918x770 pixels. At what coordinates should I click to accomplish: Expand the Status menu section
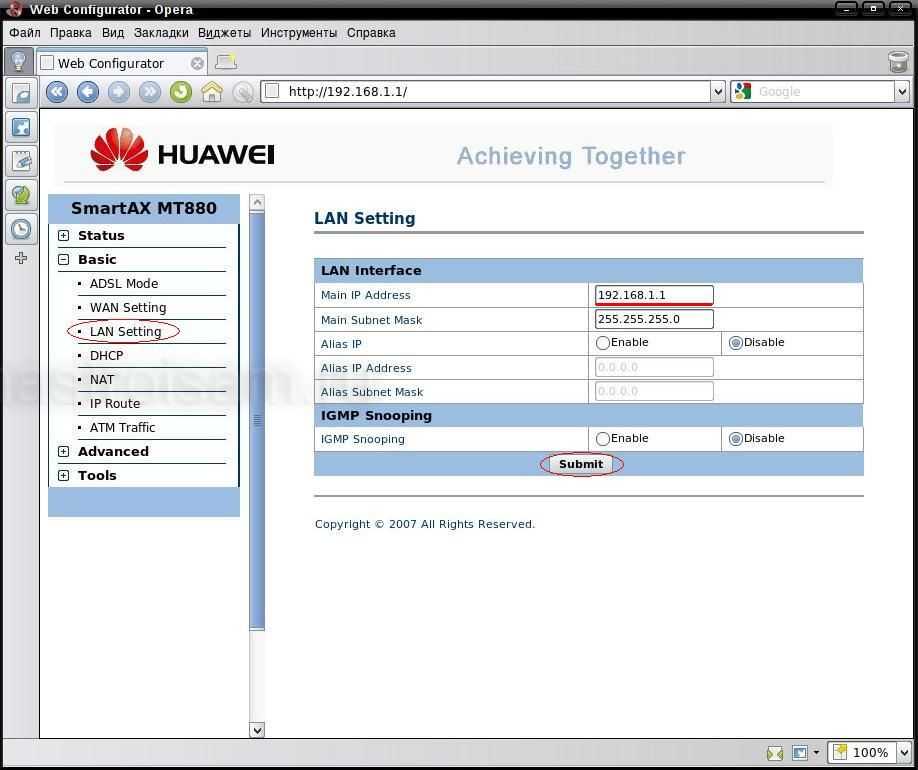(64, 235)
